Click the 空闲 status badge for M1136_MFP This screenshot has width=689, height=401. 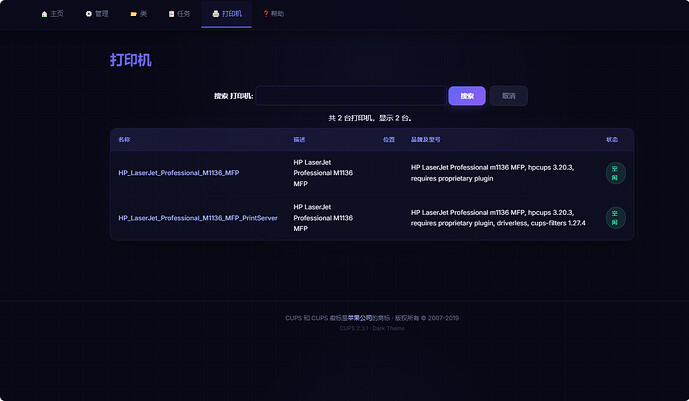point(616,173)
